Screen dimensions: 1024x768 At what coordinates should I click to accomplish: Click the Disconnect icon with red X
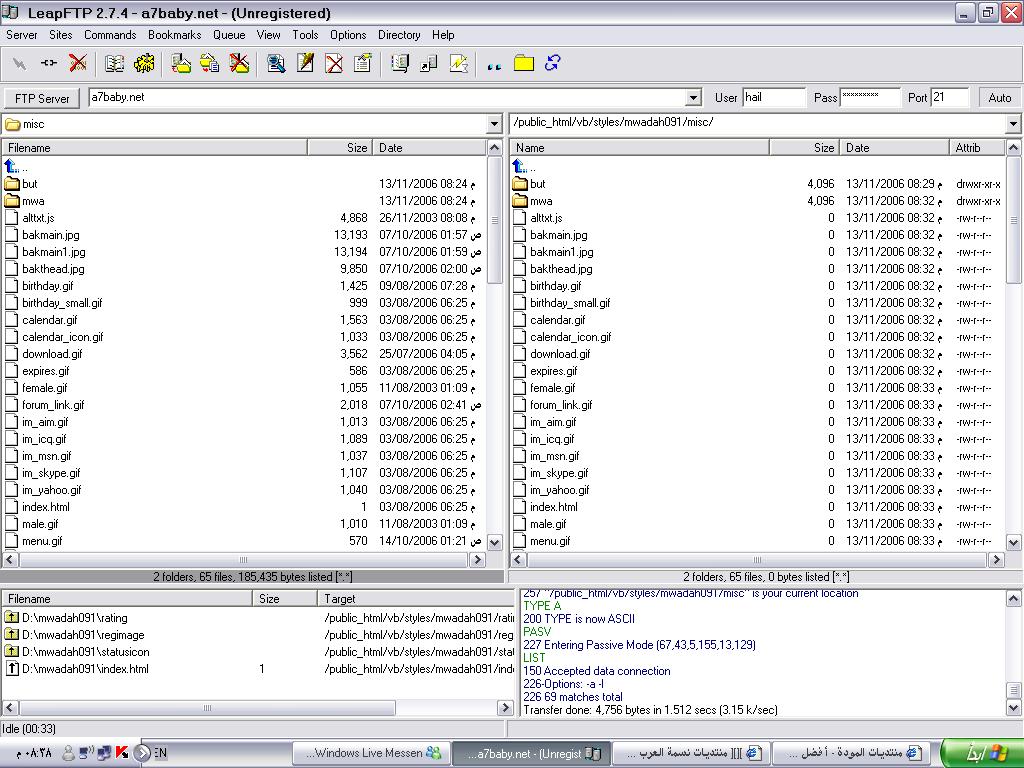tap(77, 63)
